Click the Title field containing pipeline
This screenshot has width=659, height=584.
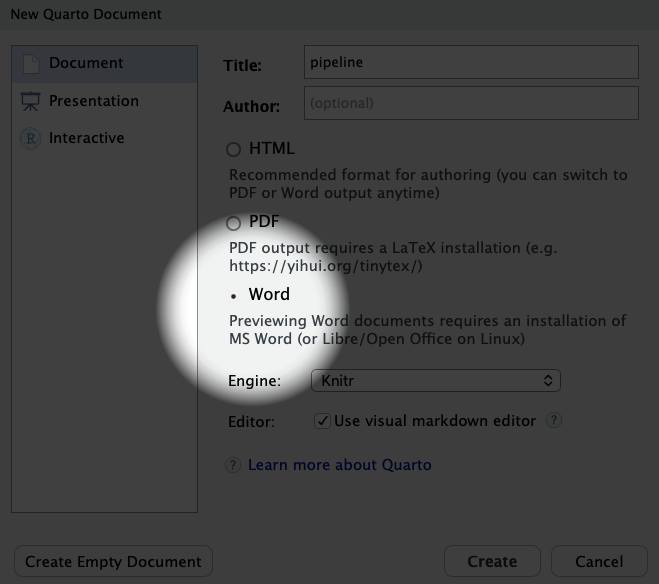tap(471, 62)
